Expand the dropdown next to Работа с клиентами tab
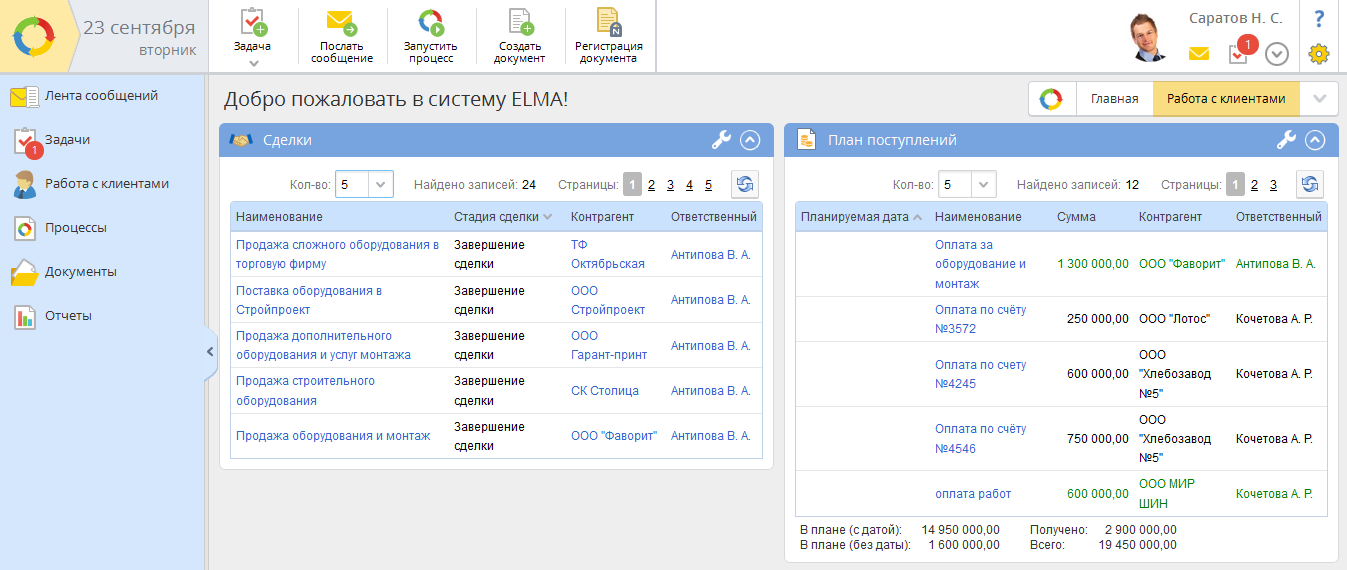Image resolution: width=1347 pixels, height=570 pixels. coord(1319,98)
